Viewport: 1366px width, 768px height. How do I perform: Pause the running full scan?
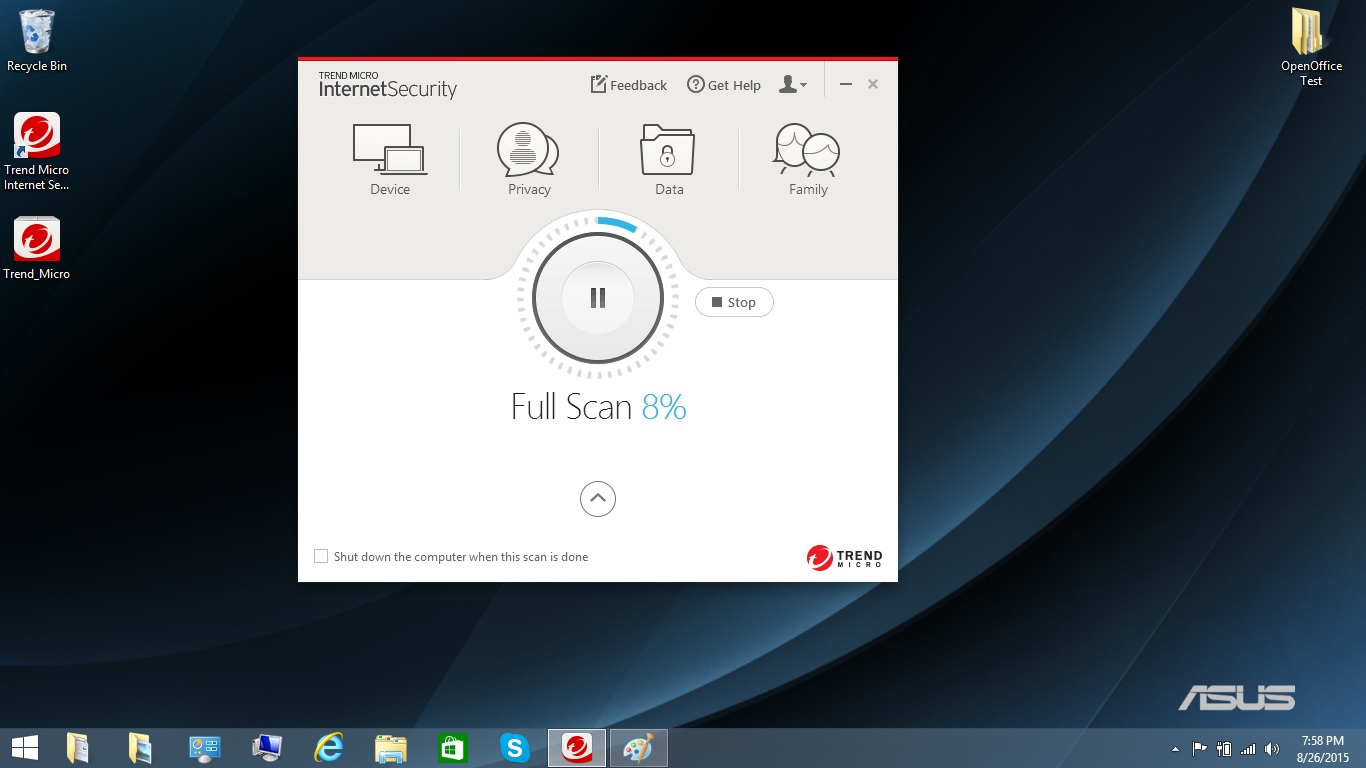pyautogui.click(x=598, y=298)
